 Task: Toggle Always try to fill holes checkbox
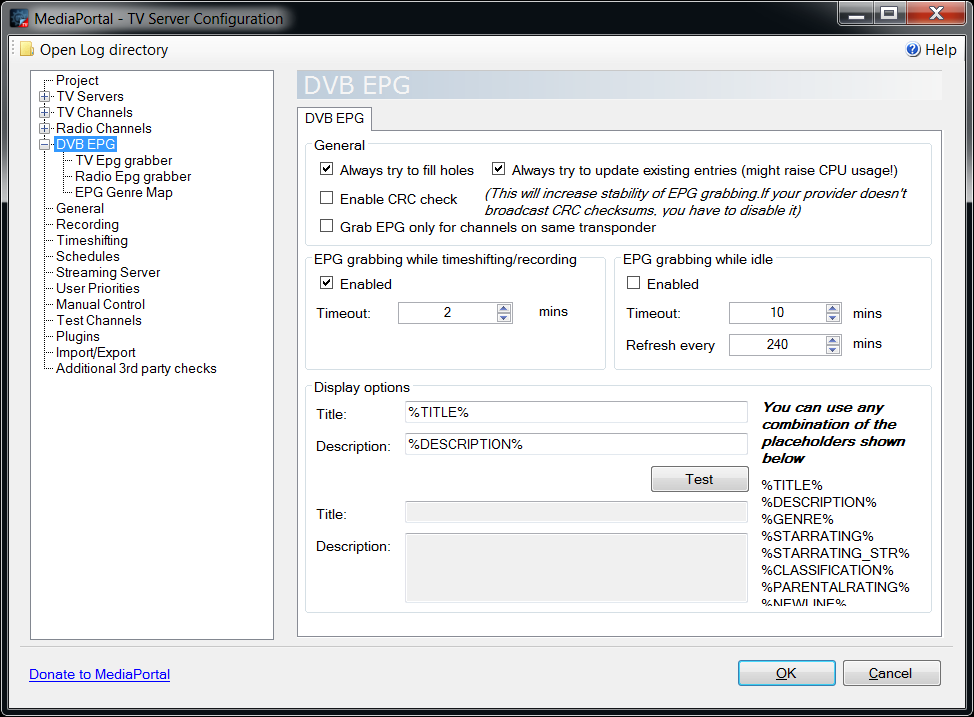click(x=326, y=170)
